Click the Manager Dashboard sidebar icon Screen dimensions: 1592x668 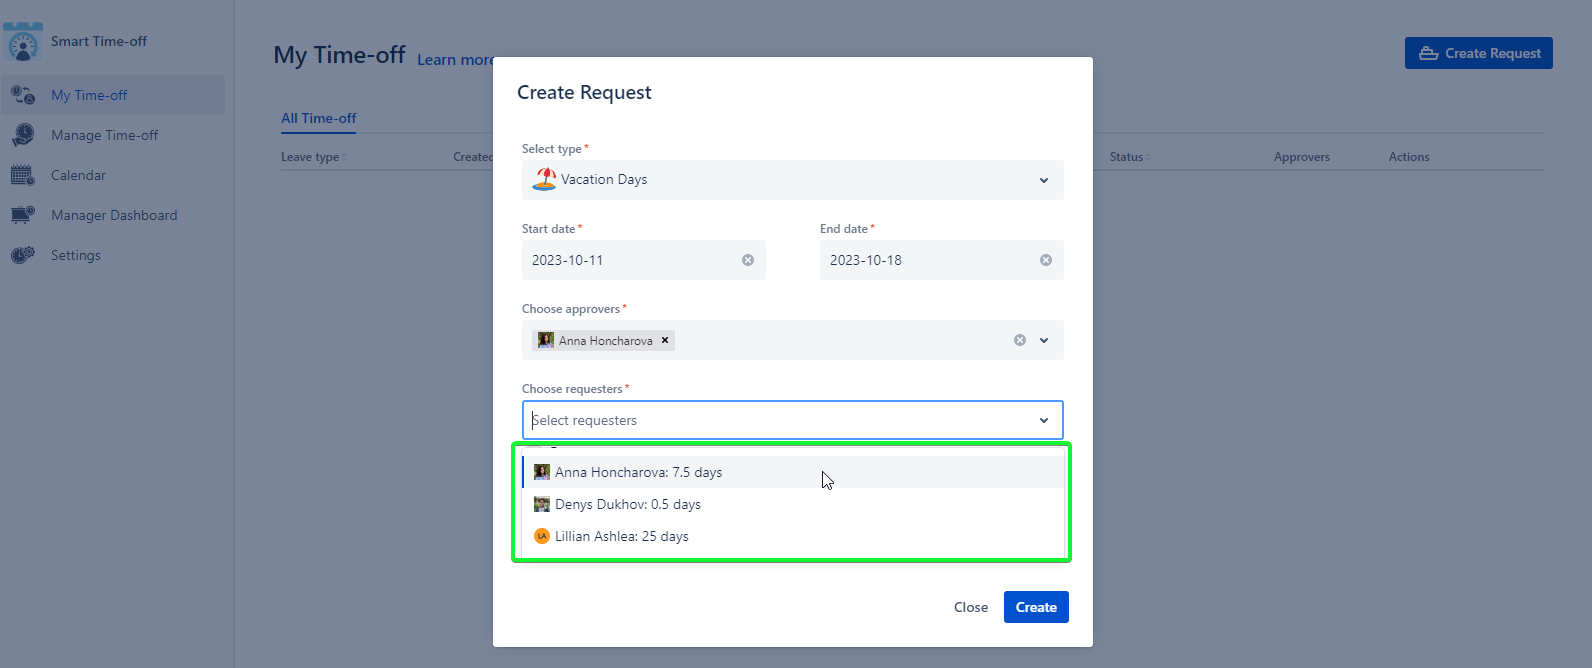[x=23, y=215]
